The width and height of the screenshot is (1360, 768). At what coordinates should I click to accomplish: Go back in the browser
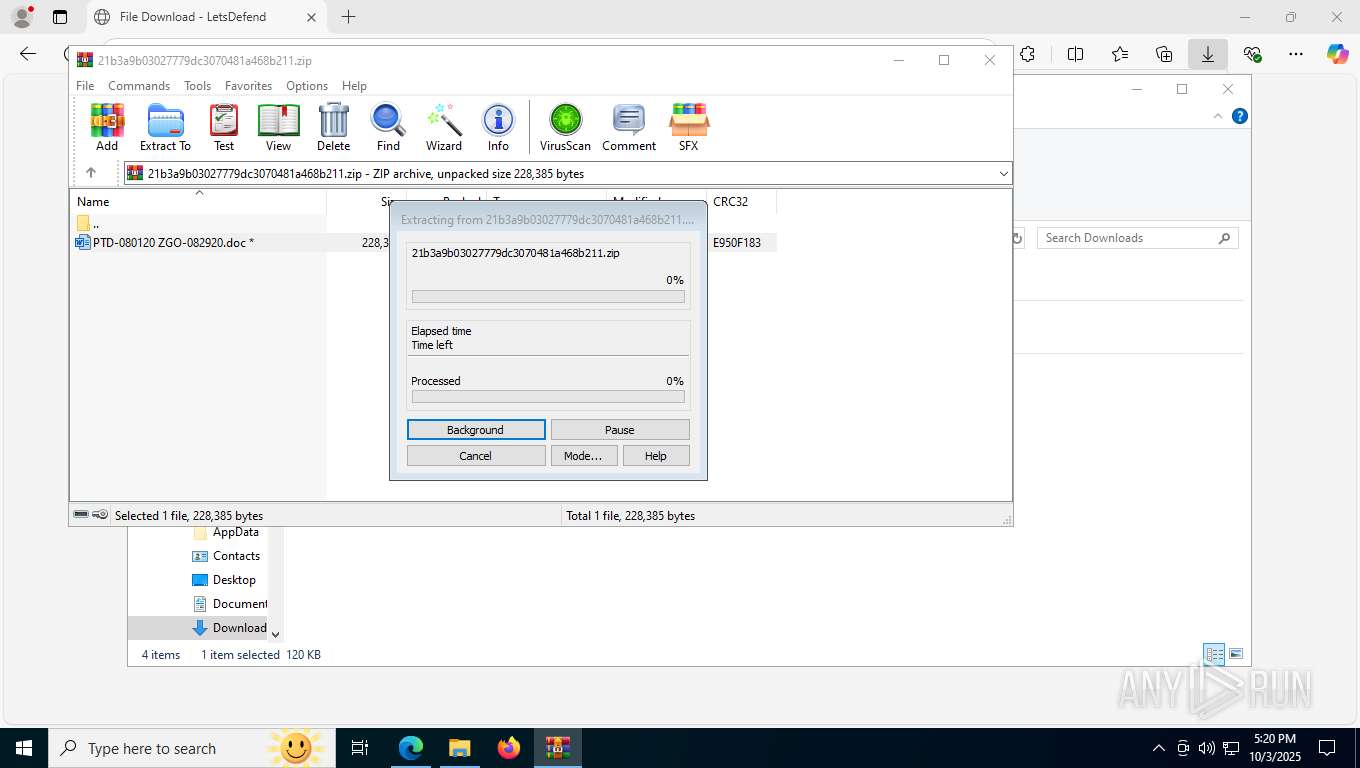[x=28, y=54]
